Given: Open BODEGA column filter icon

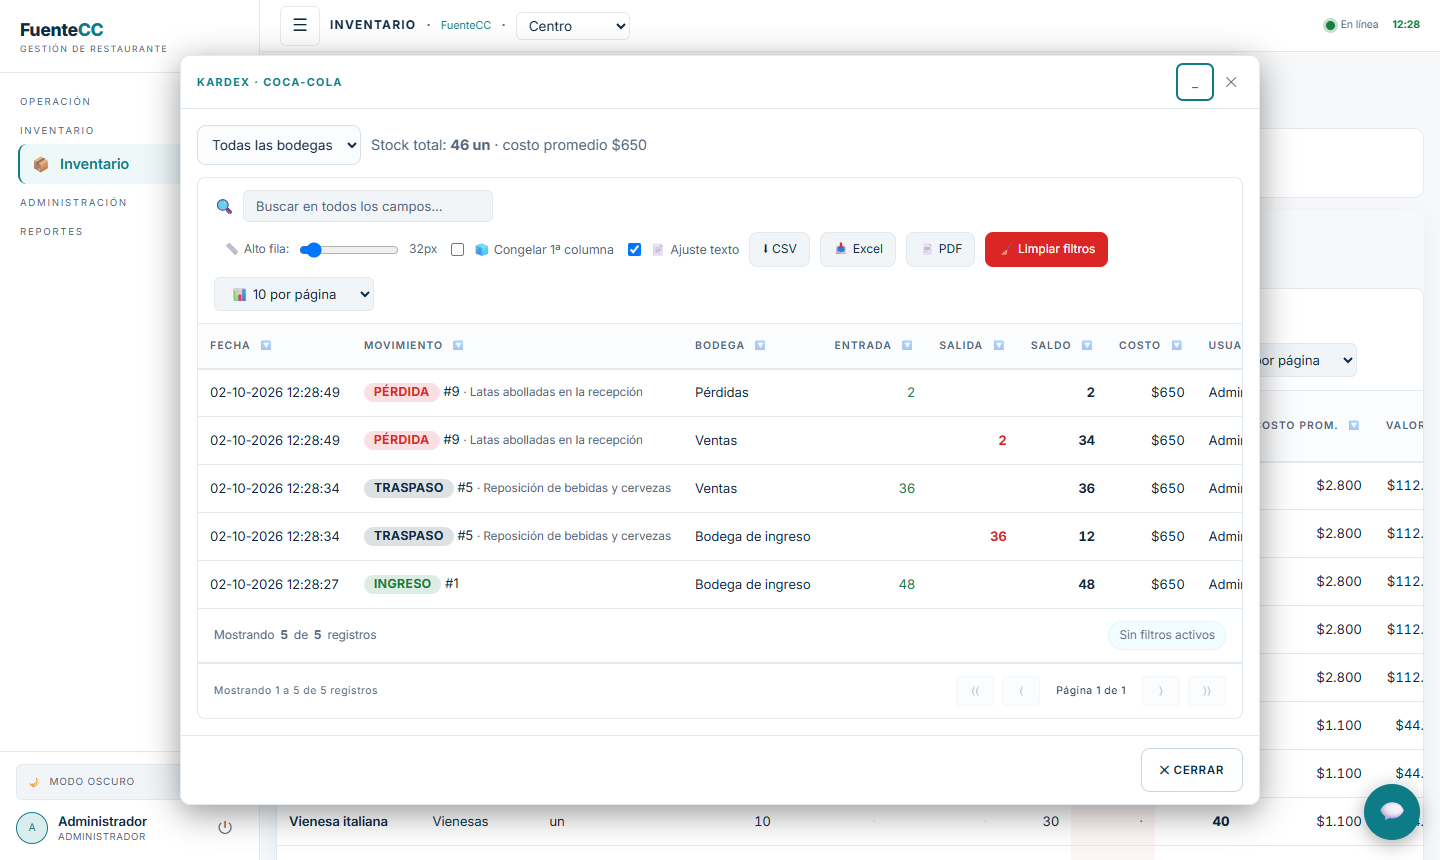Looking at the screenshot, I should (x=760, y=346).
